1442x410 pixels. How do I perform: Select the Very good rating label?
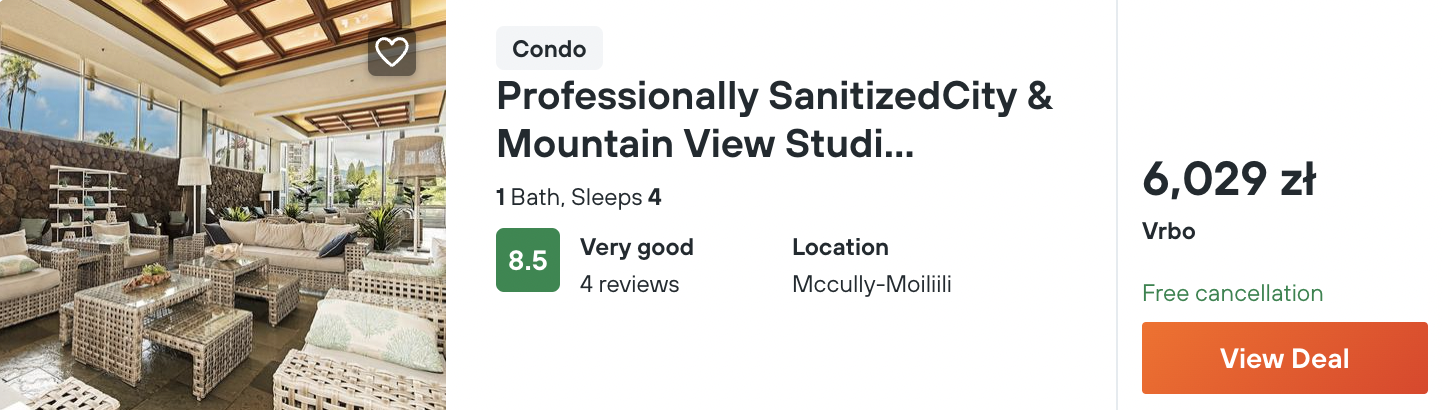click(636, 247)
